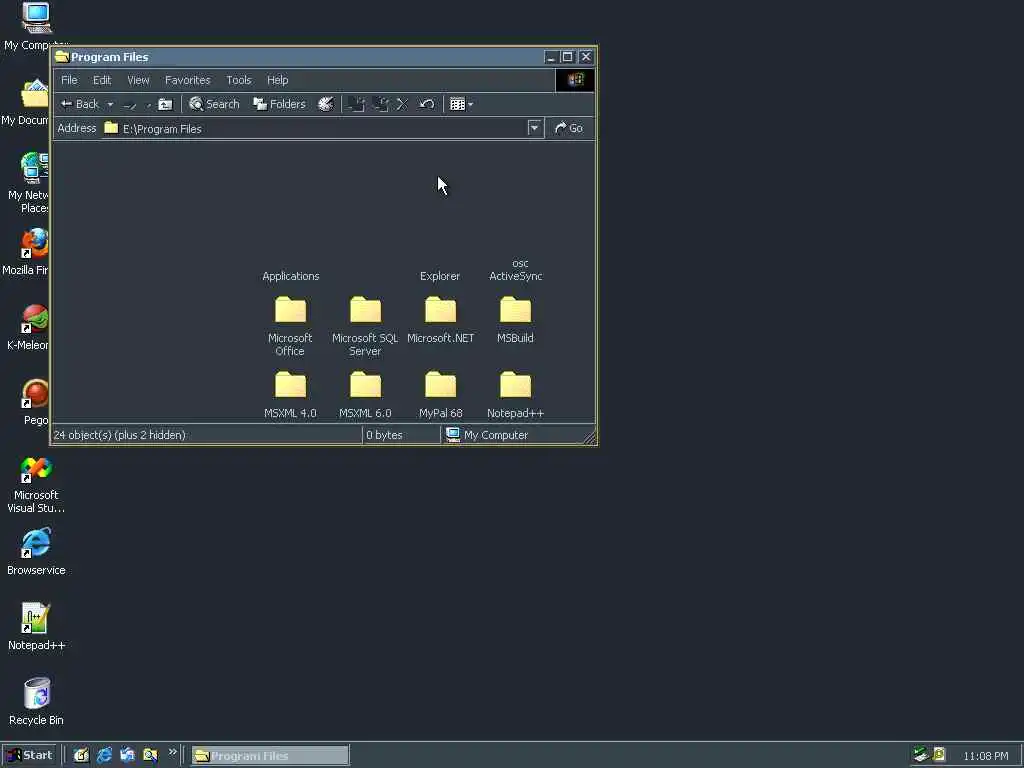The image size is (1024, 768).
Task: Click the Copy To toolbar icon
Action: [x=380, y=104]
